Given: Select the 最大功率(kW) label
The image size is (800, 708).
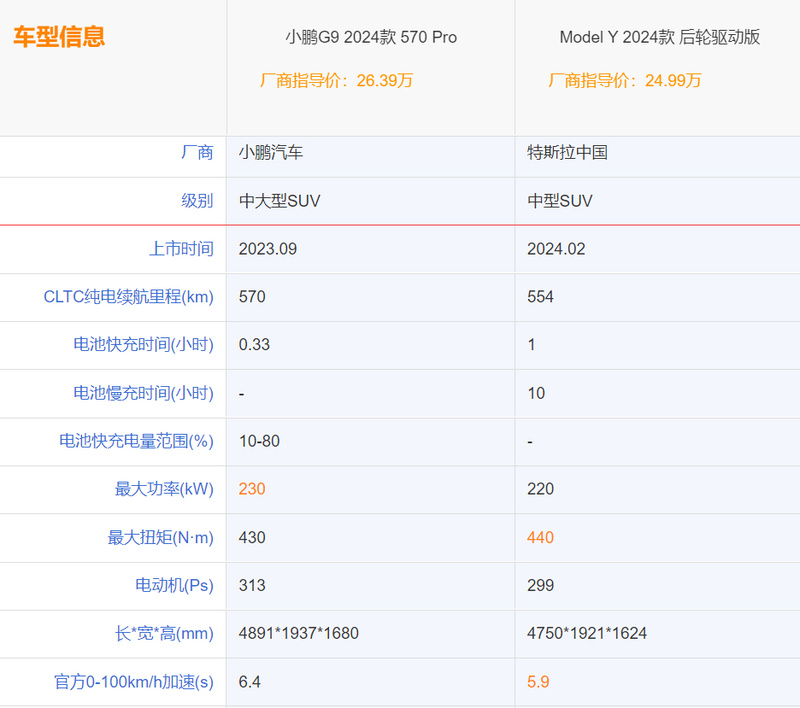Looking at the screenshot, I should (x=164, y=489).
